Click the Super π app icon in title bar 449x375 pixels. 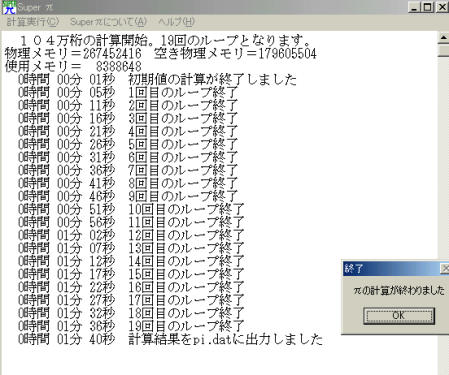click(x=9, y=7)
